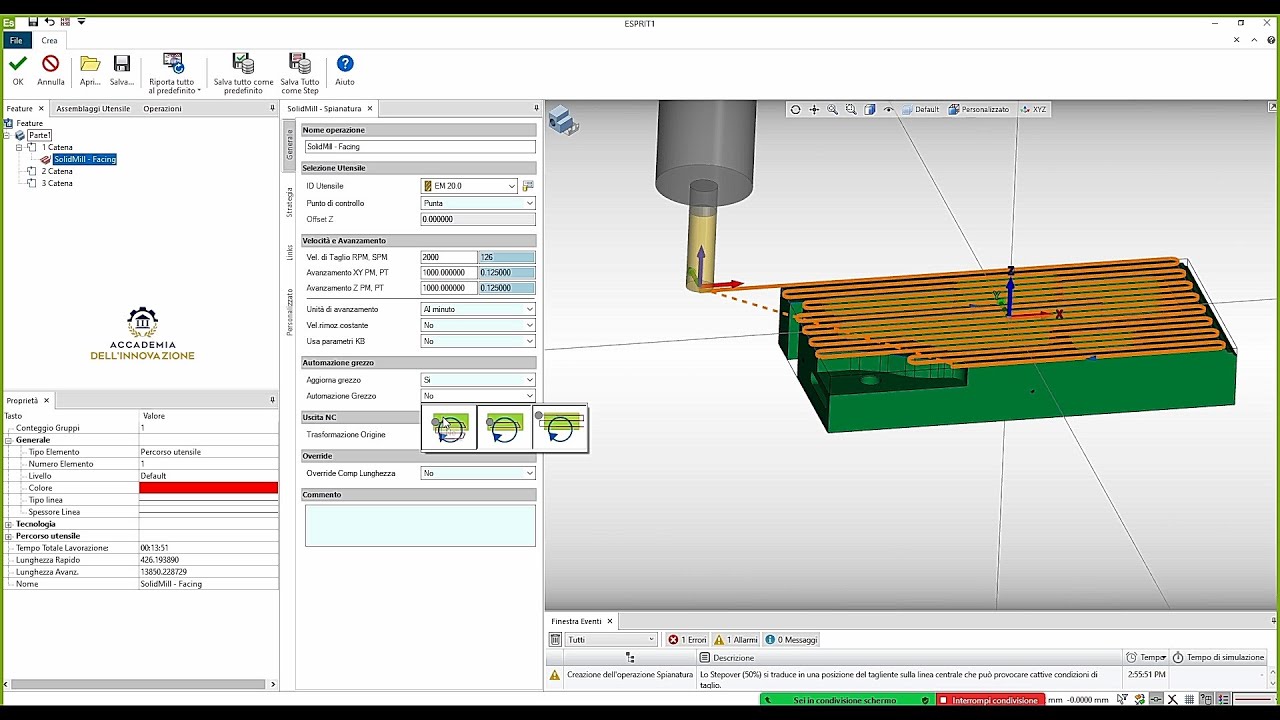Click the Annulla cancel icon
This screenshot has height=720, width=1280.
point(50,64)
